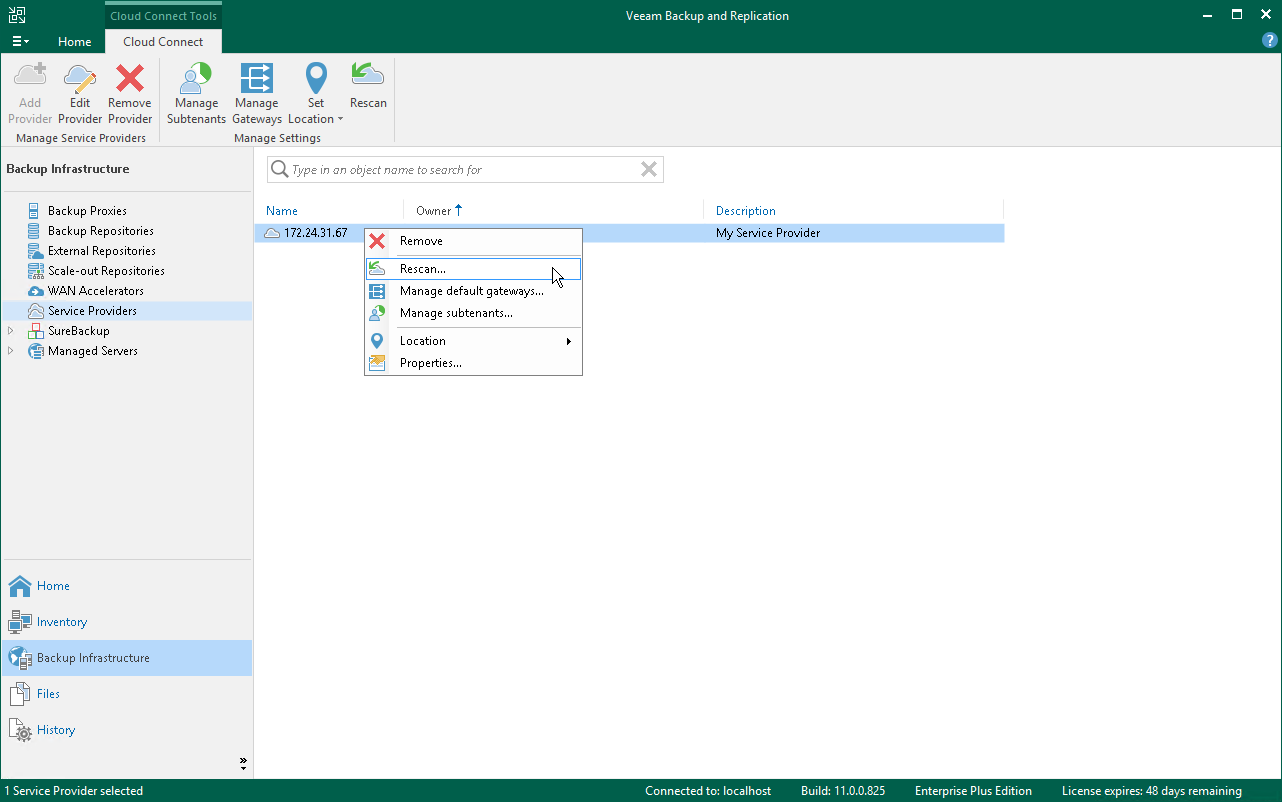The height and width of the screenshot is (802, 1282).
Task: Select External Repositories in the tree
Action: pos(102,251)
